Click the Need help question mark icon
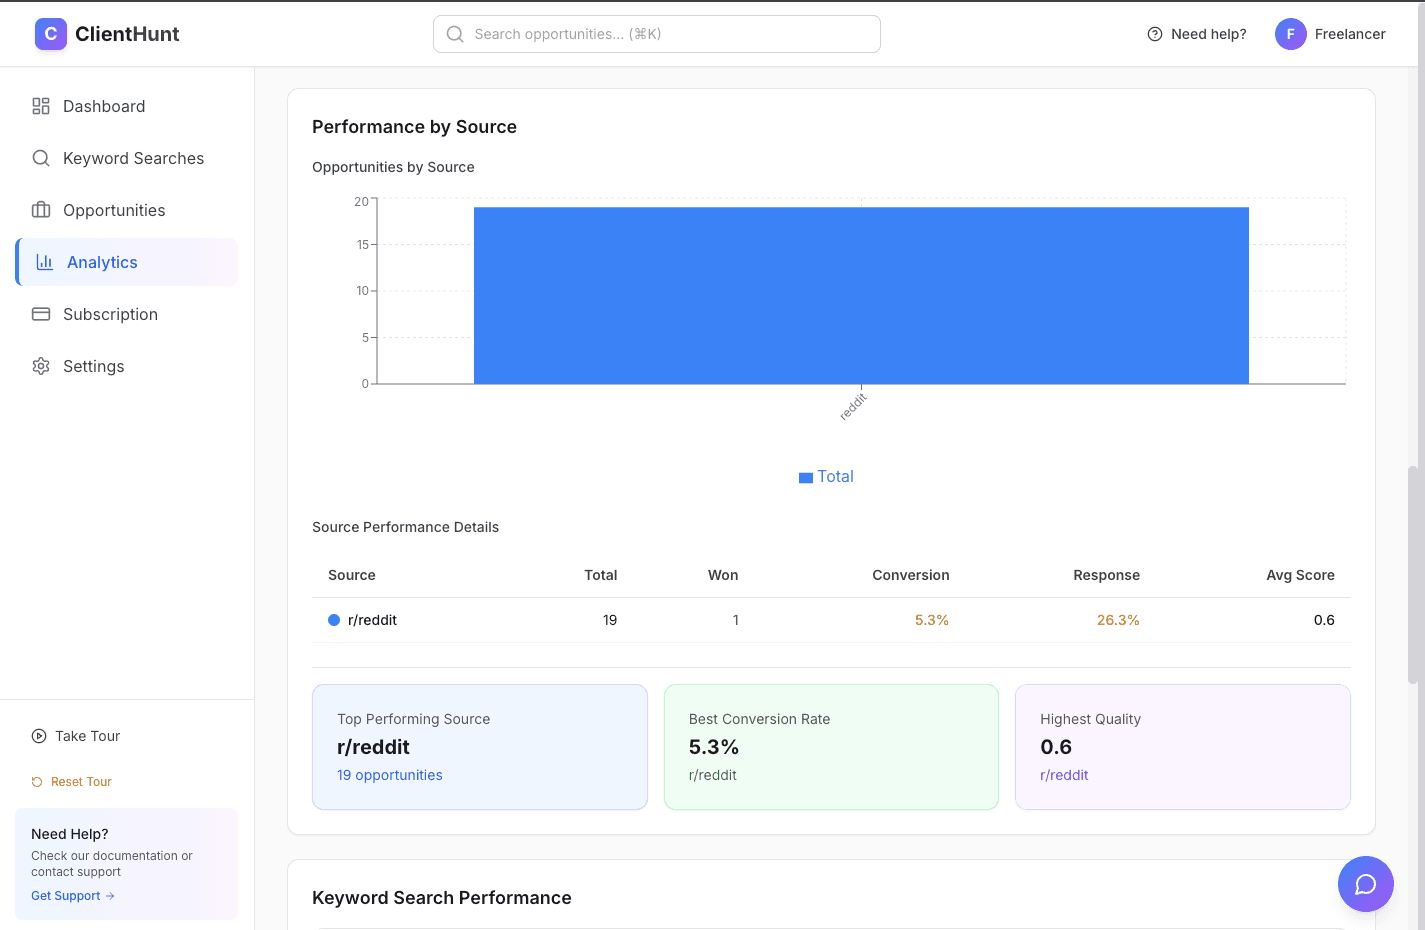This screenshot has width=1425, height=930. (x=1154, y=33)
